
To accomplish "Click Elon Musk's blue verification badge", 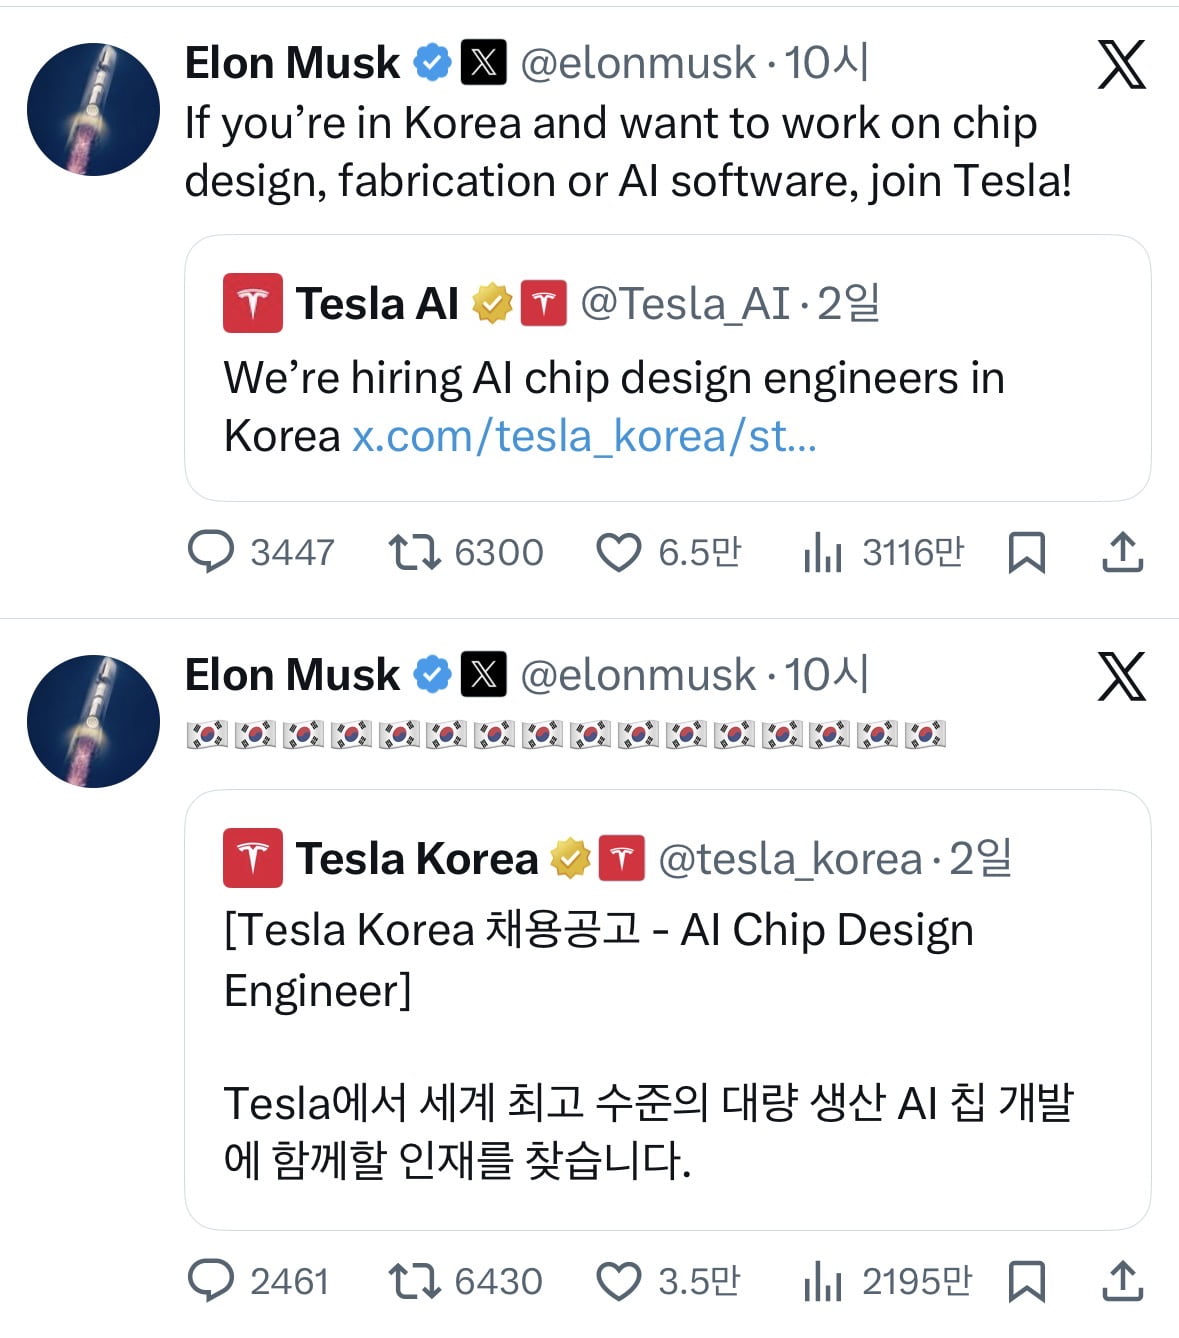I will pos(432,61).
